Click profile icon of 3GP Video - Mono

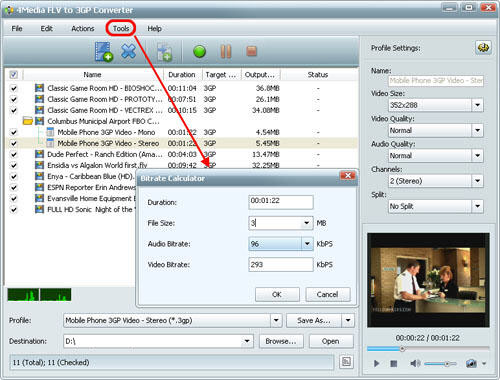pos(50,132)
